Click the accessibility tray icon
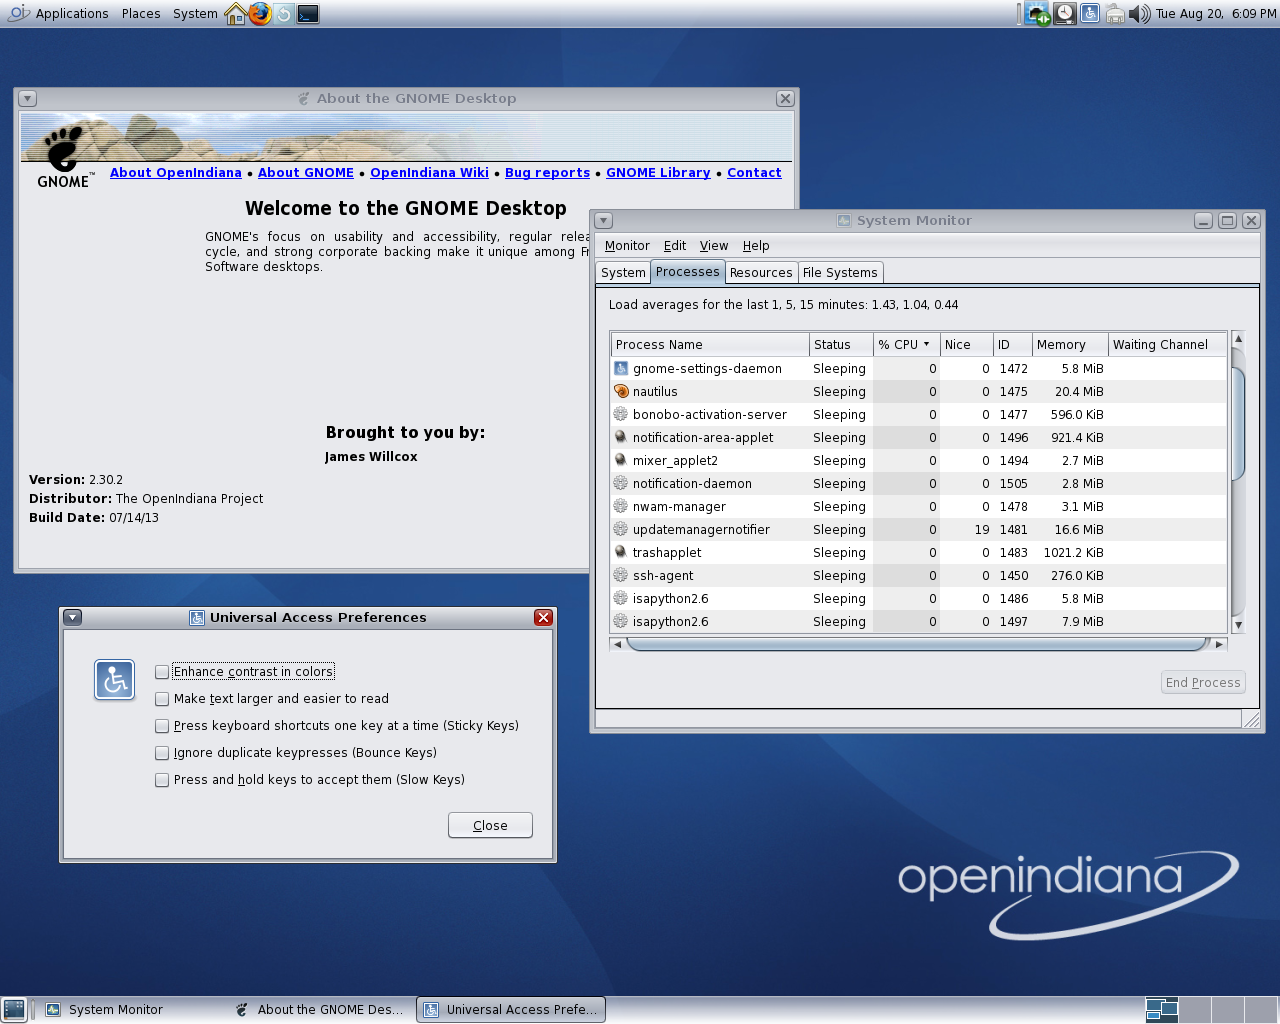Image resolution: width=1280 pixels, height=1024 pixels. tap(1090, 14)
